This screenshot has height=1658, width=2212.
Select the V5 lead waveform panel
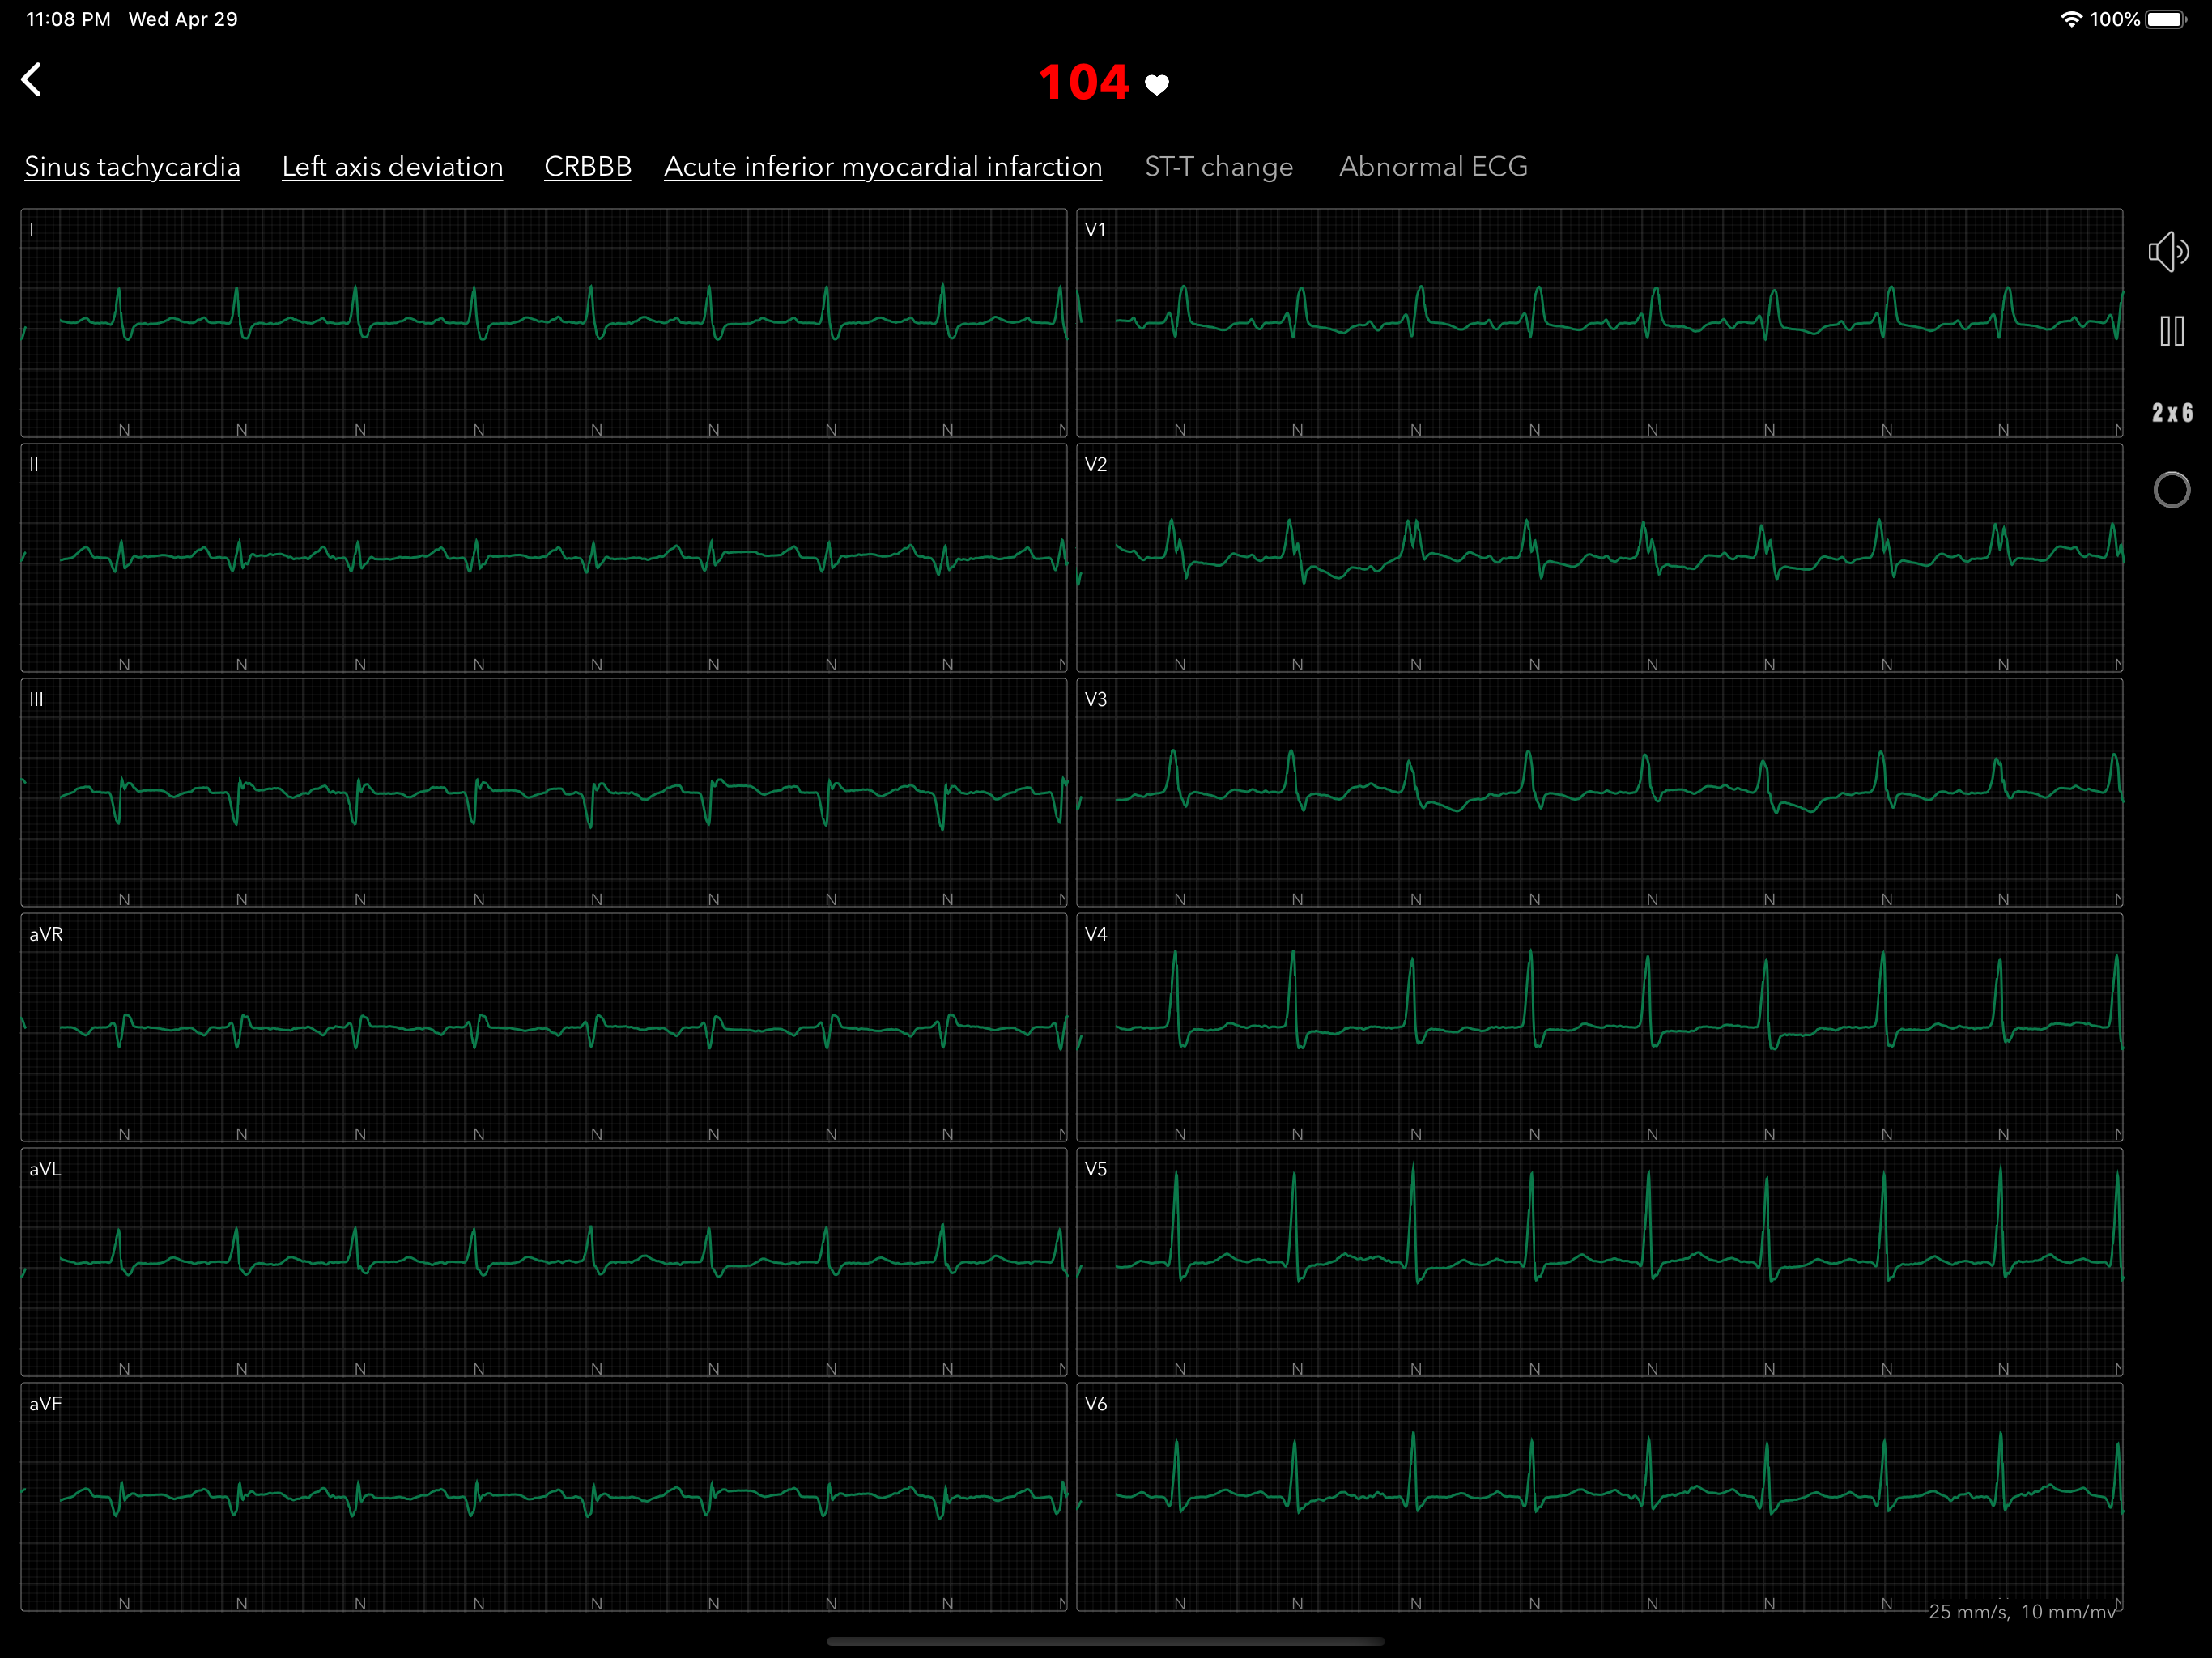click(1598, 1262)
